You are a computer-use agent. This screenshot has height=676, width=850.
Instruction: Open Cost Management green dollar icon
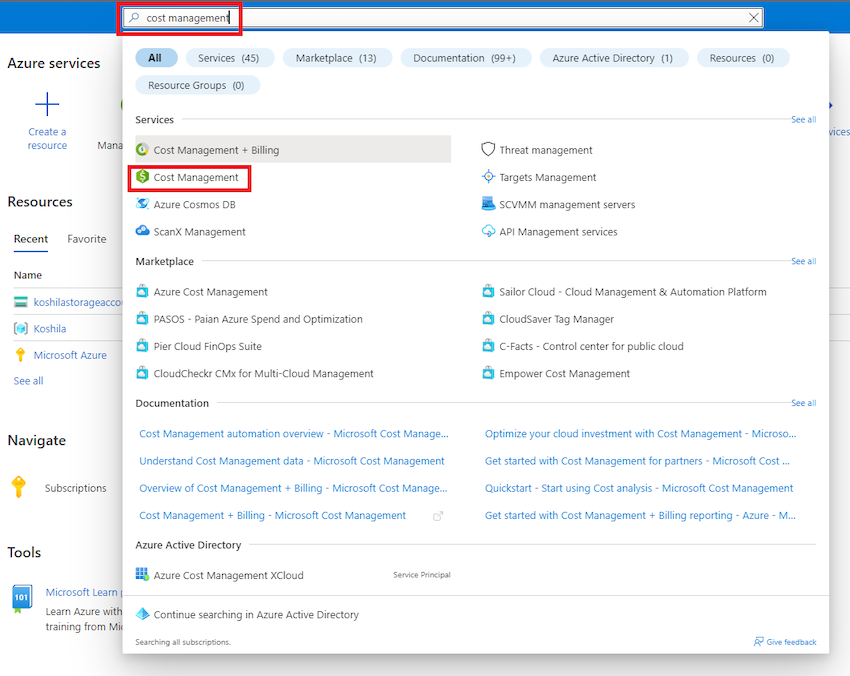pyautogui.click(x=143, y=176)
